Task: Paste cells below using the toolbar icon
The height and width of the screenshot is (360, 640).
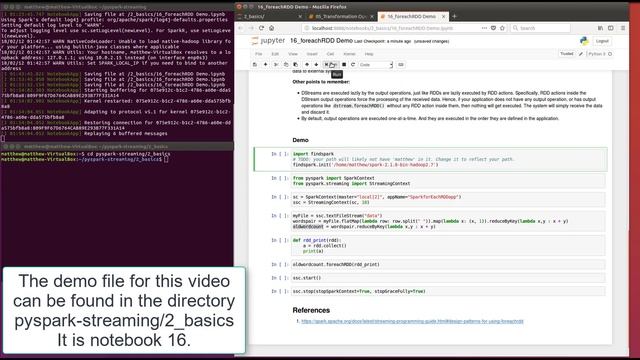Action: coord(296,64)
